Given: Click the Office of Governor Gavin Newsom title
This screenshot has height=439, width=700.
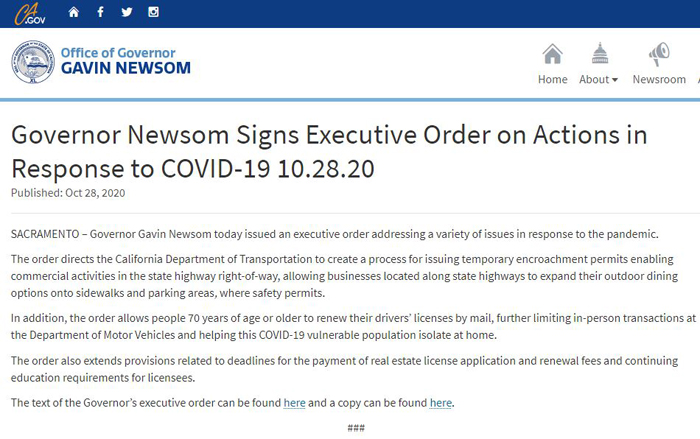Looking at the screenshot, I should point(125,61).
